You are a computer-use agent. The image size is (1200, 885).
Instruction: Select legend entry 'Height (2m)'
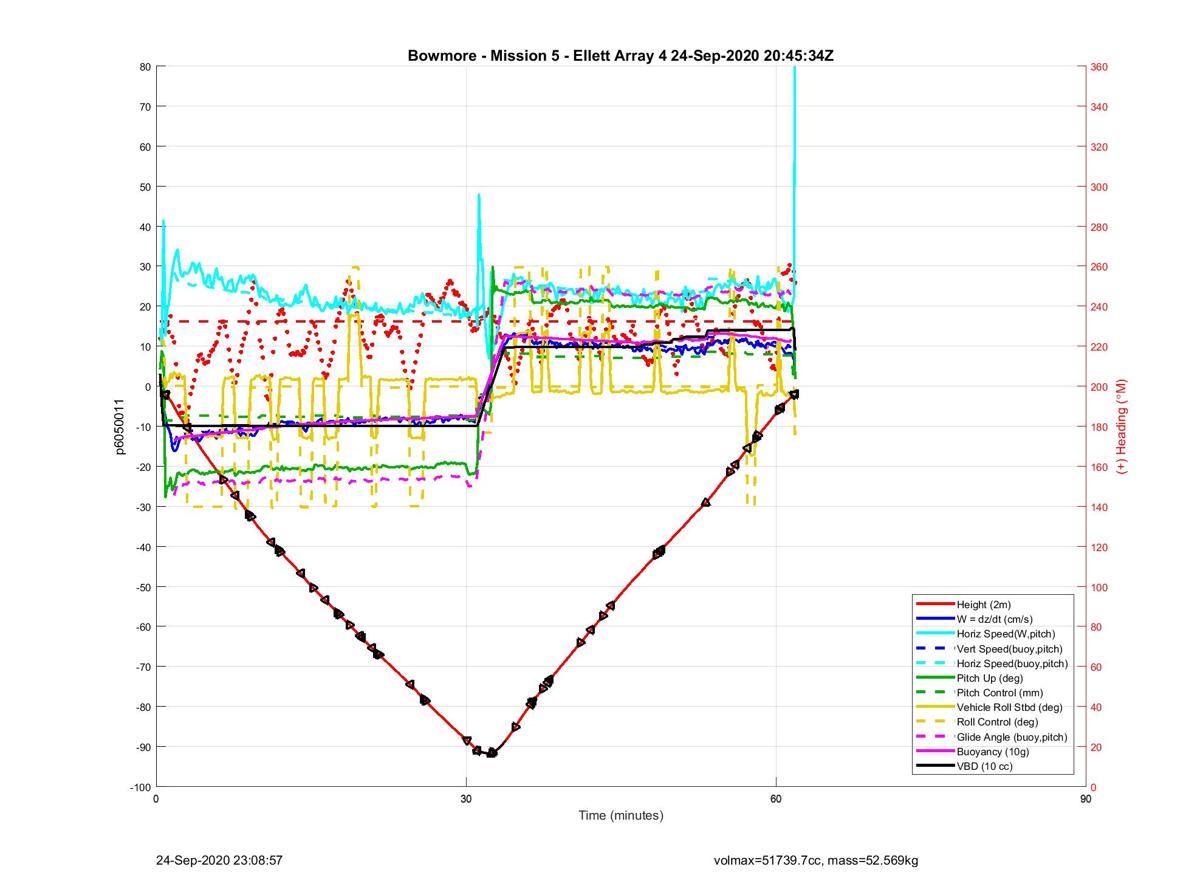coord(985,605)
